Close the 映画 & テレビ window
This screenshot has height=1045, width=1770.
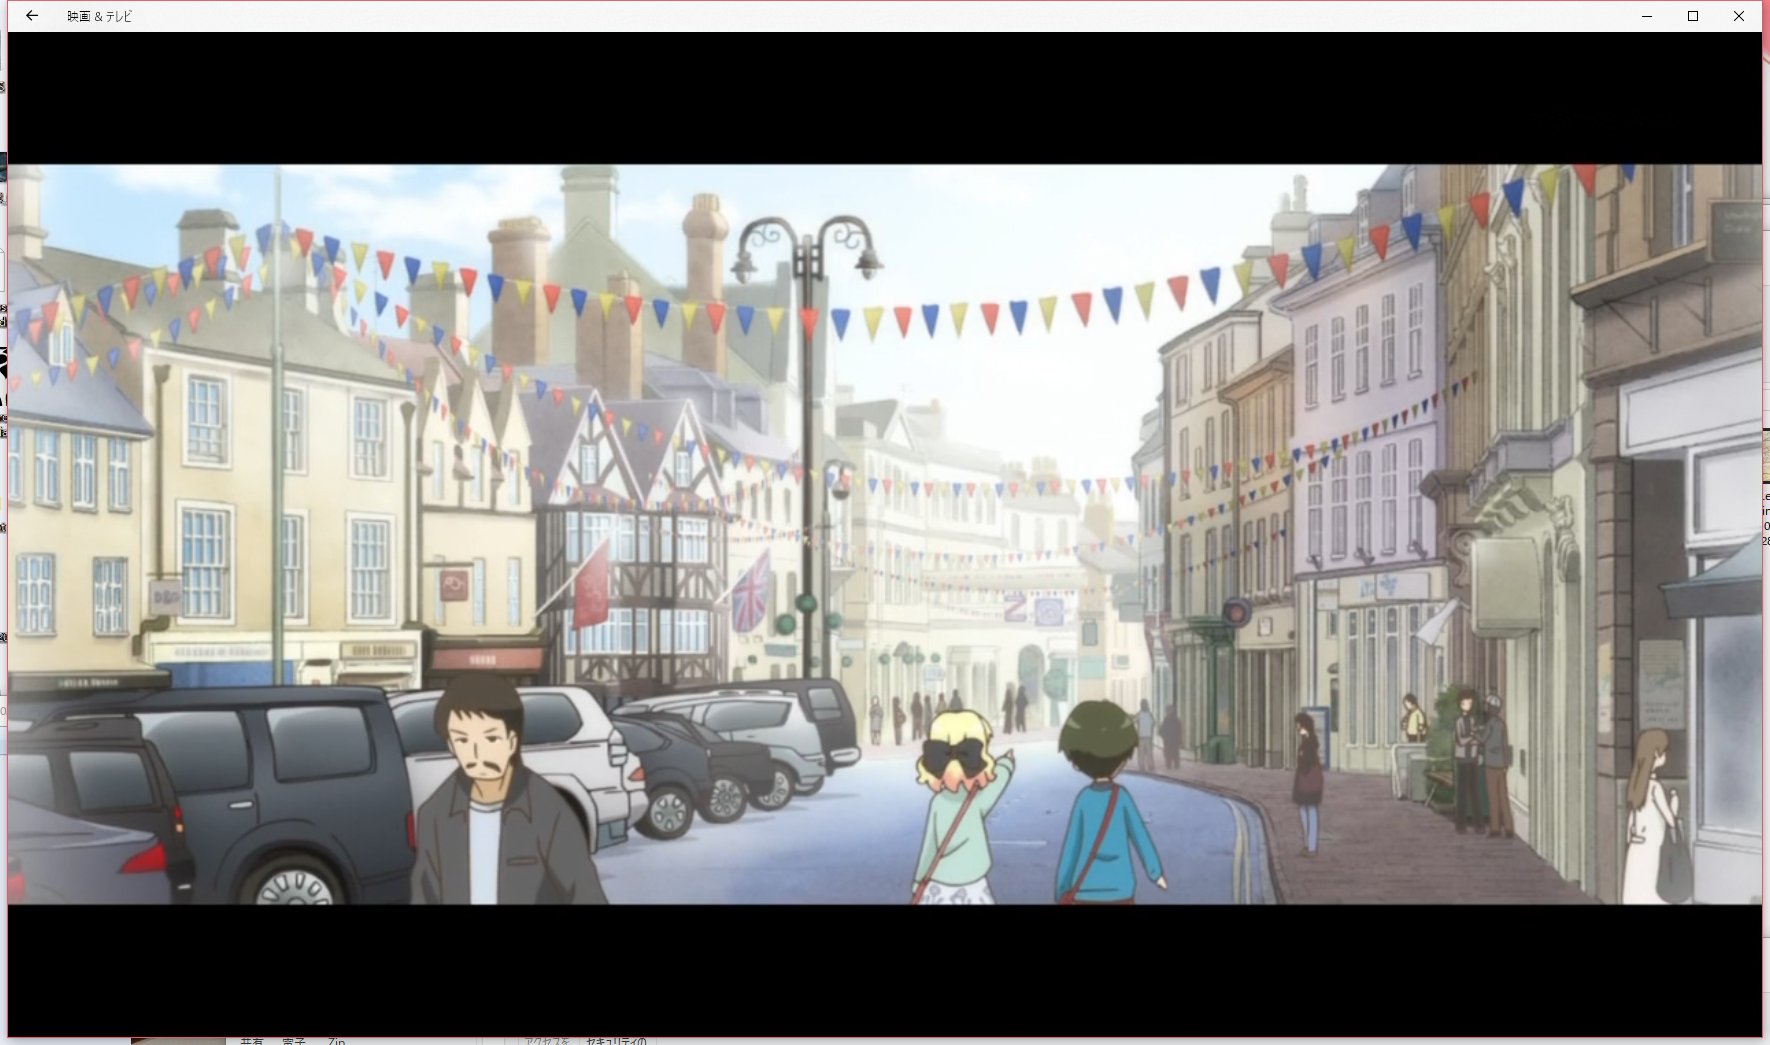[1739, 16]
